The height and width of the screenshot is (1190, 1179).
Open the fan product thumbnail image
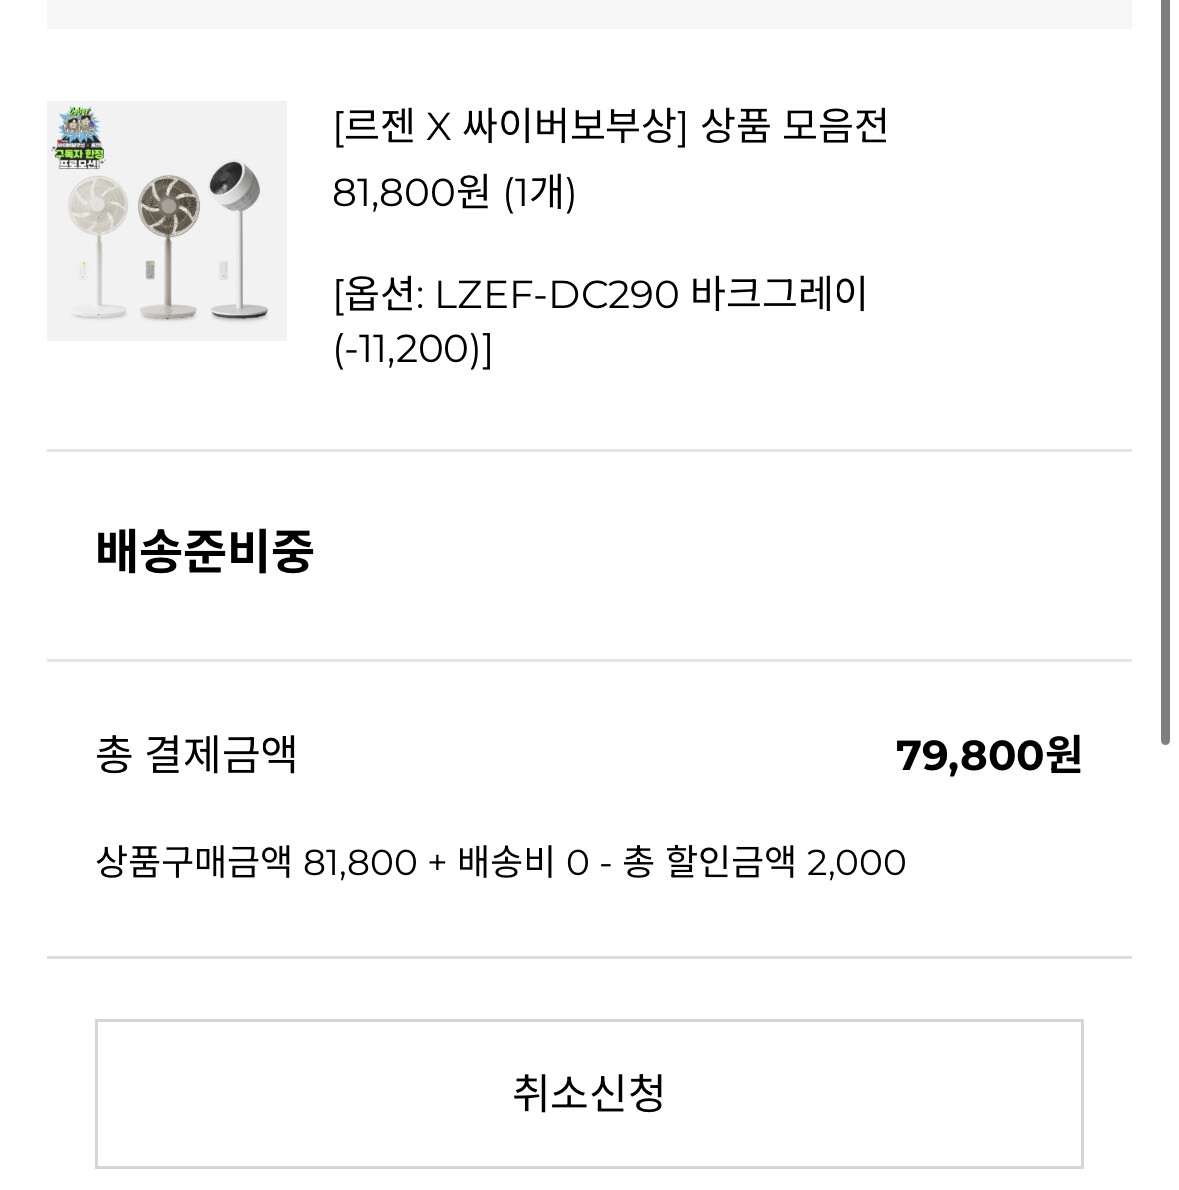[x=167, y=221]
